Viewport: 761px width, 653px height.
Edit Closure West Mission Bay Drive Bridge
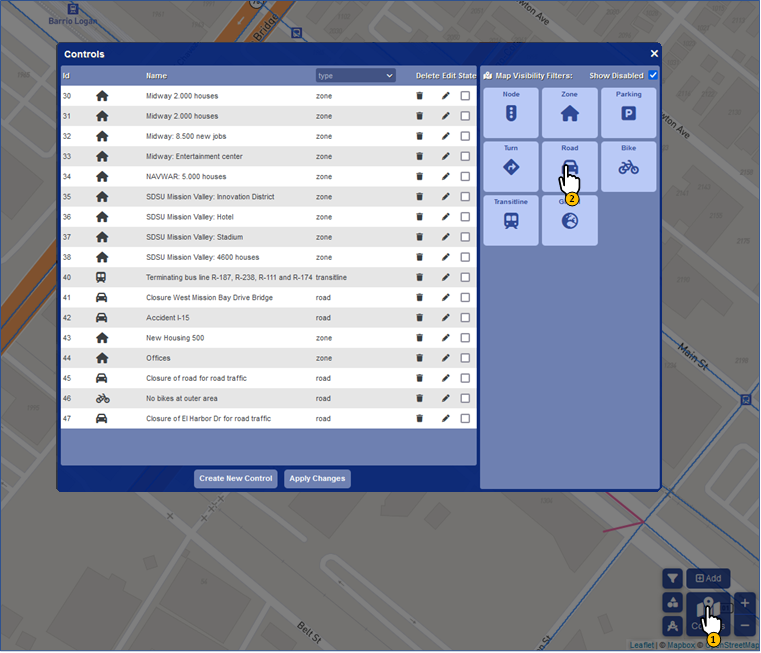coord(446,297)
